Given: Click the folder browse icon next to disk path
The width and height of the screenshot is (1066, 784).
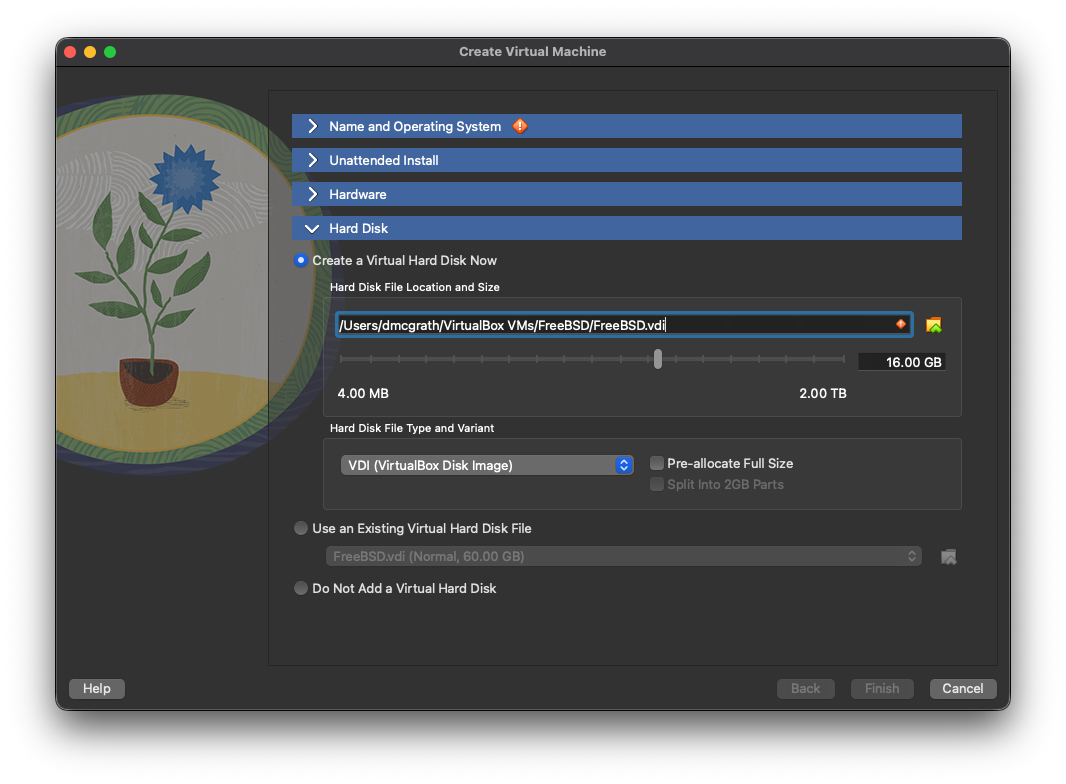Looking at the screenshot, I should click(x=934, y=325).
